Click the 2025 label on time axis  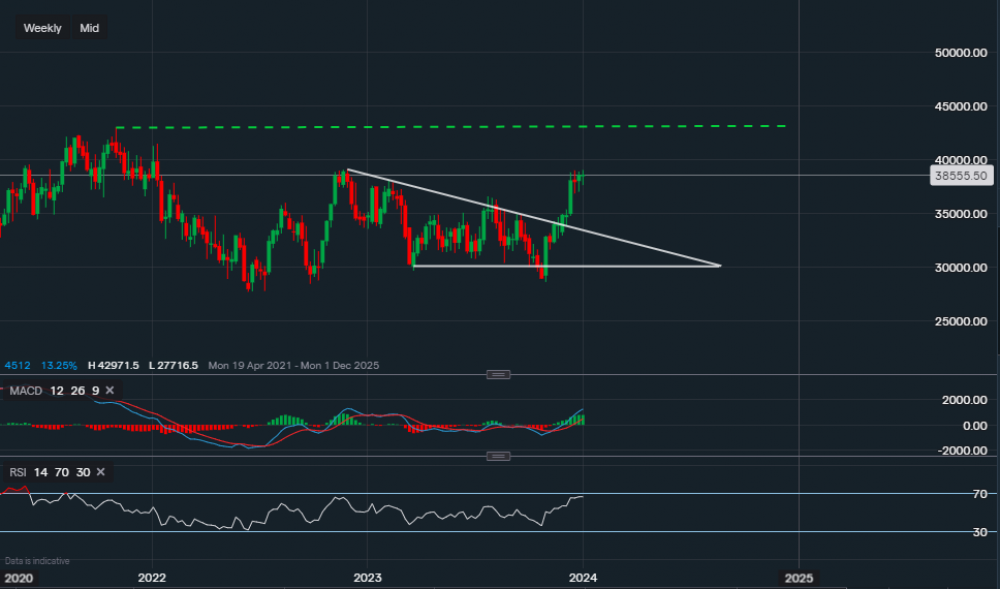(x=798, y=578)
